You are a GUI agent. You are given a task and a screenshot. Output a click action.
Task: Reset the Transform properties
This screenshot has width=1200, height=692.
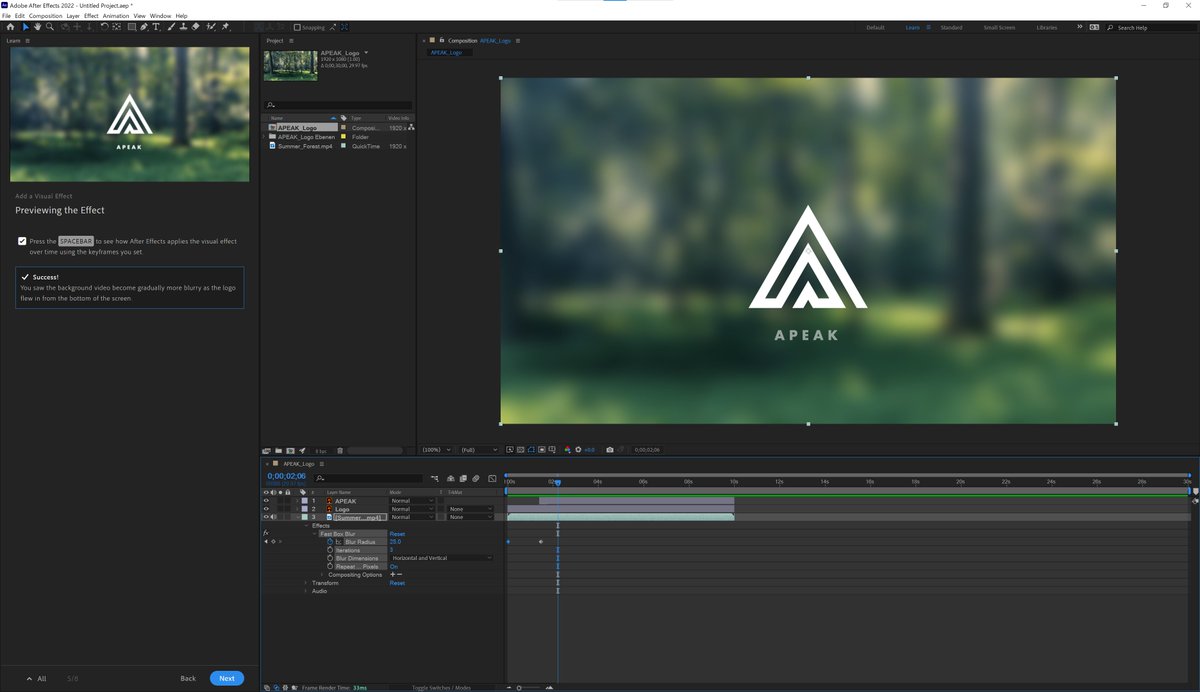(x=397, y=583)
